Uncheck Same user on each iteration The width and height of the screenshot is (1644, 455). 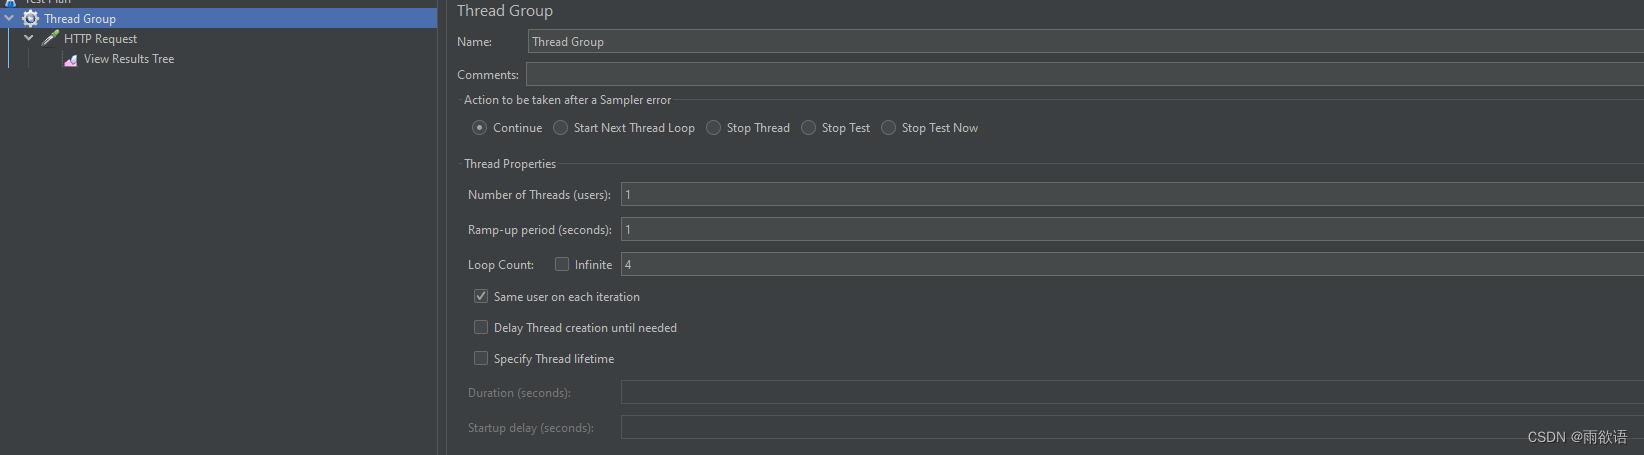coord(481,296)
